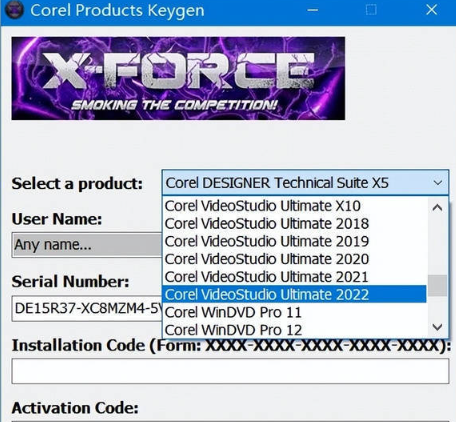The image size is (456, 422).
Task: Click the app icon in the title bar
Action: (14, 10)
